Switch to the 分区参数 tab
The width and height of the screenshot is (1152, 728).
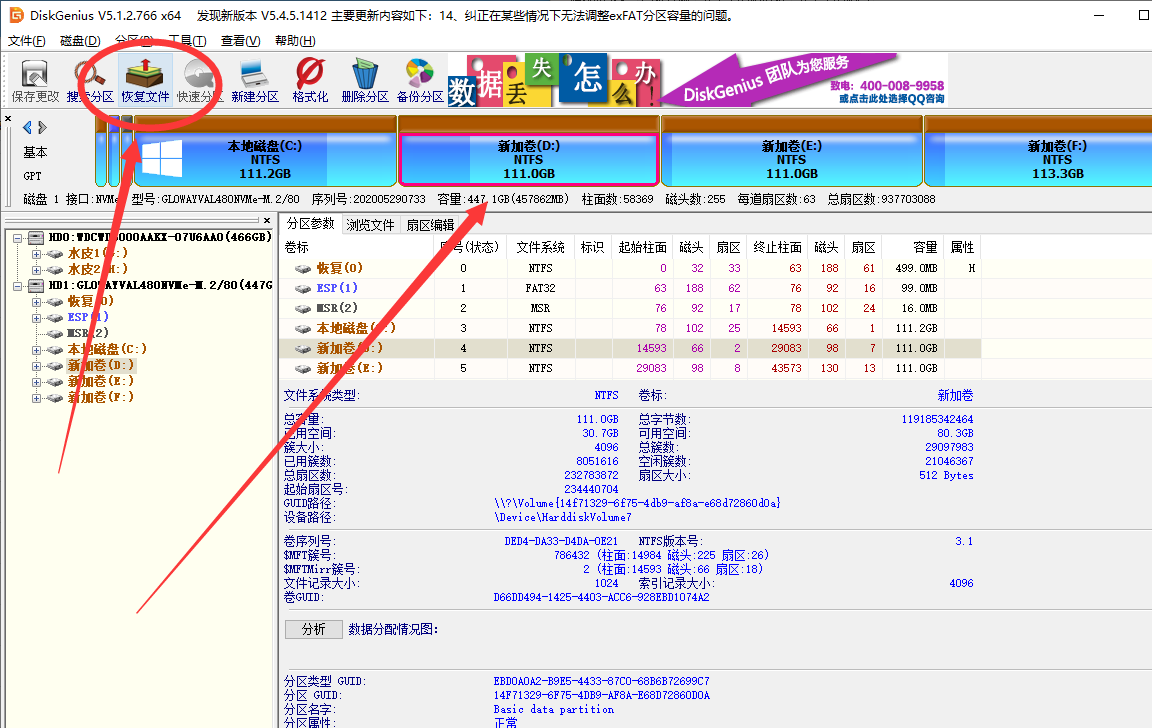pos(310,223)
